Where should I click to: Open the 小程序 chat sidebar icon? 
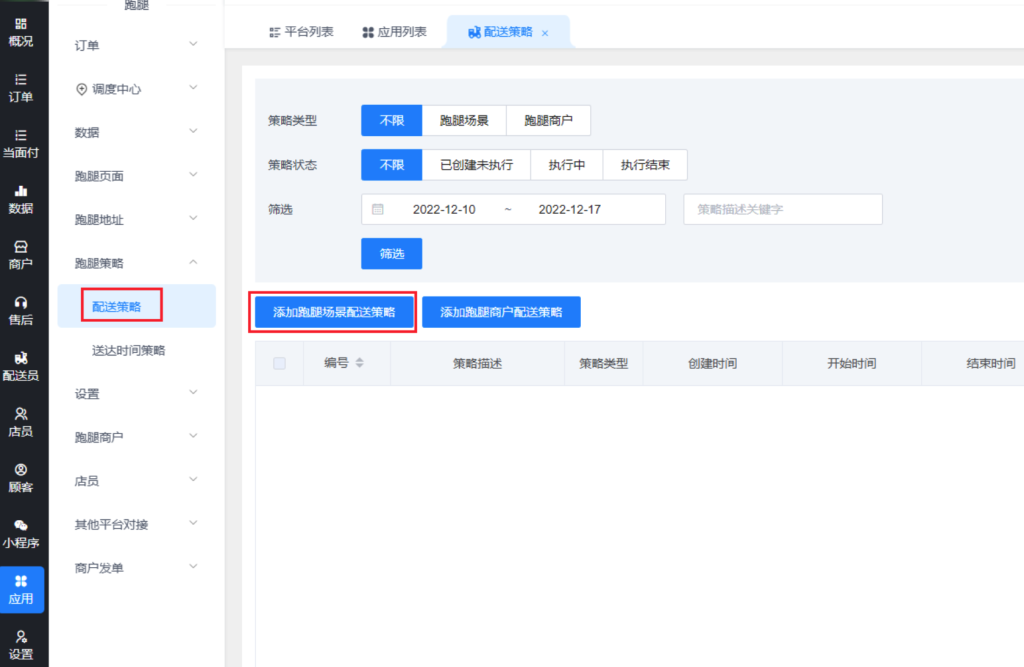[x=21, y=534]
